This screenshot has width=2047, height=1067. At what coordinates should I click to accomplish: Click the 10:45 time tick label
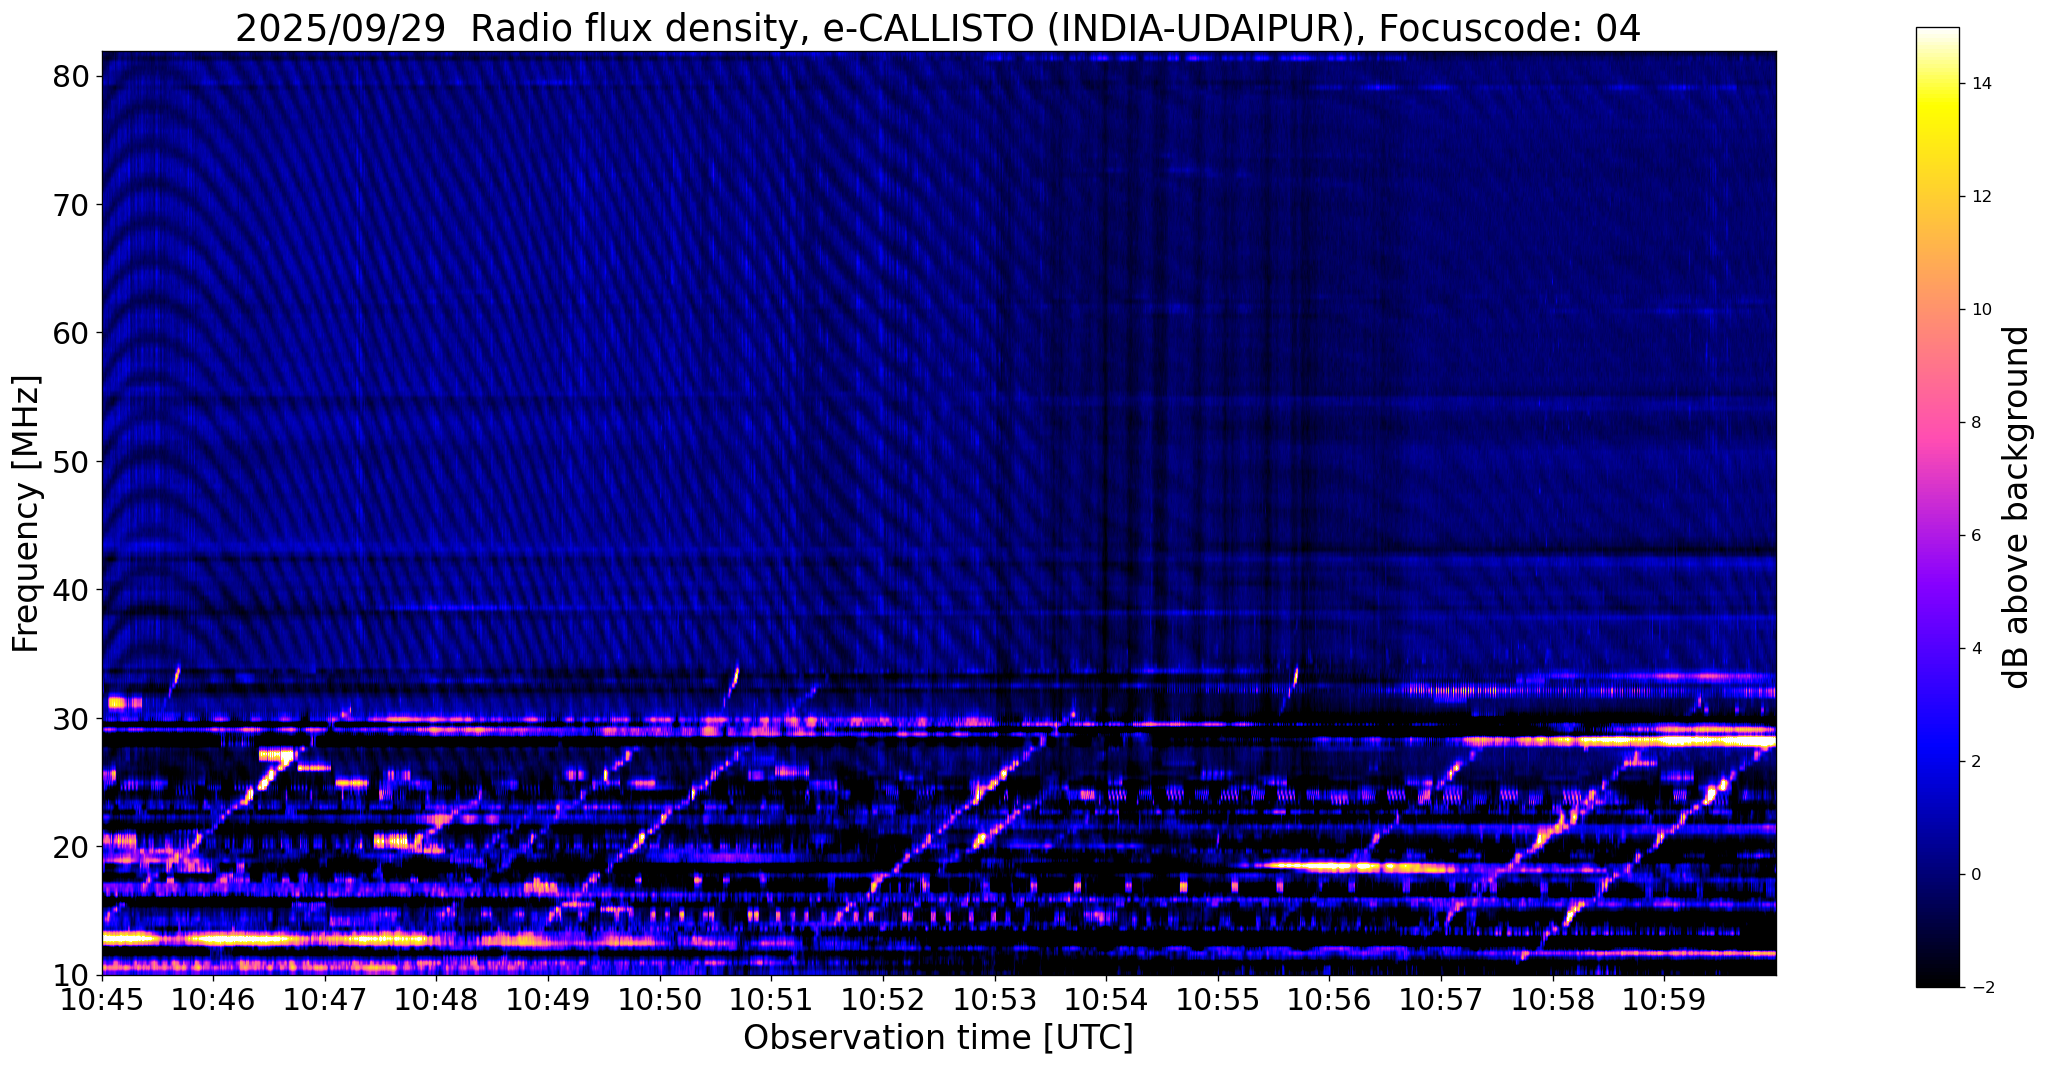[x=103, y=1000]
